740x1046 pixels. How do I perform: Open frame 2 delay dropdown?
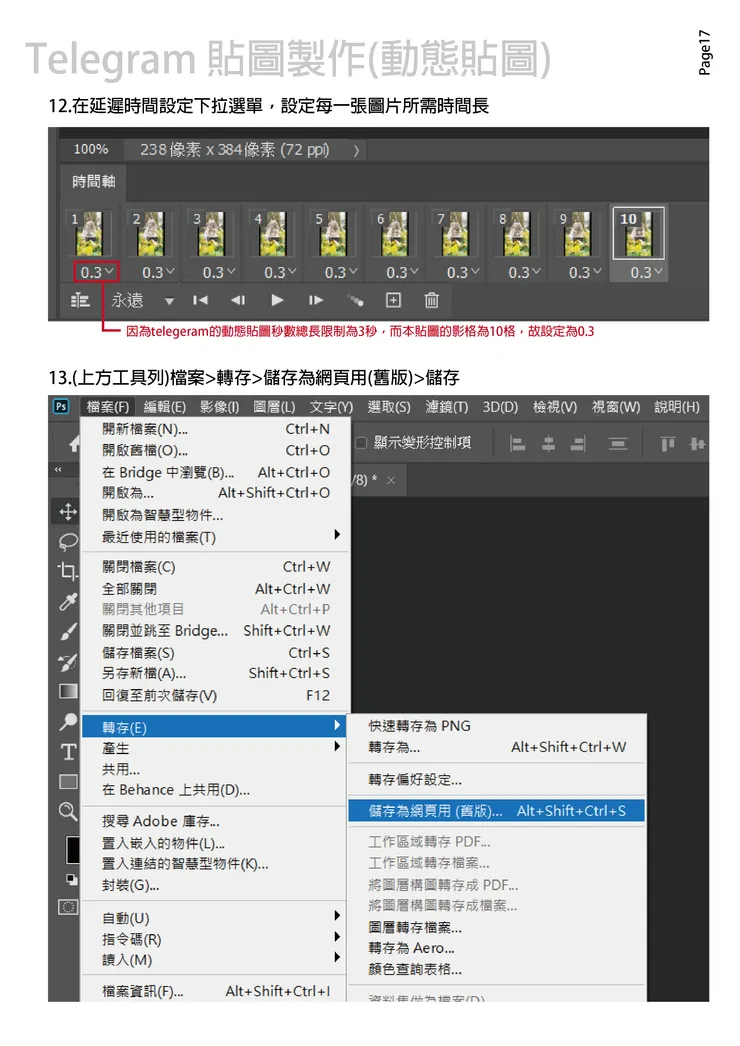click(x=158, y=272)
